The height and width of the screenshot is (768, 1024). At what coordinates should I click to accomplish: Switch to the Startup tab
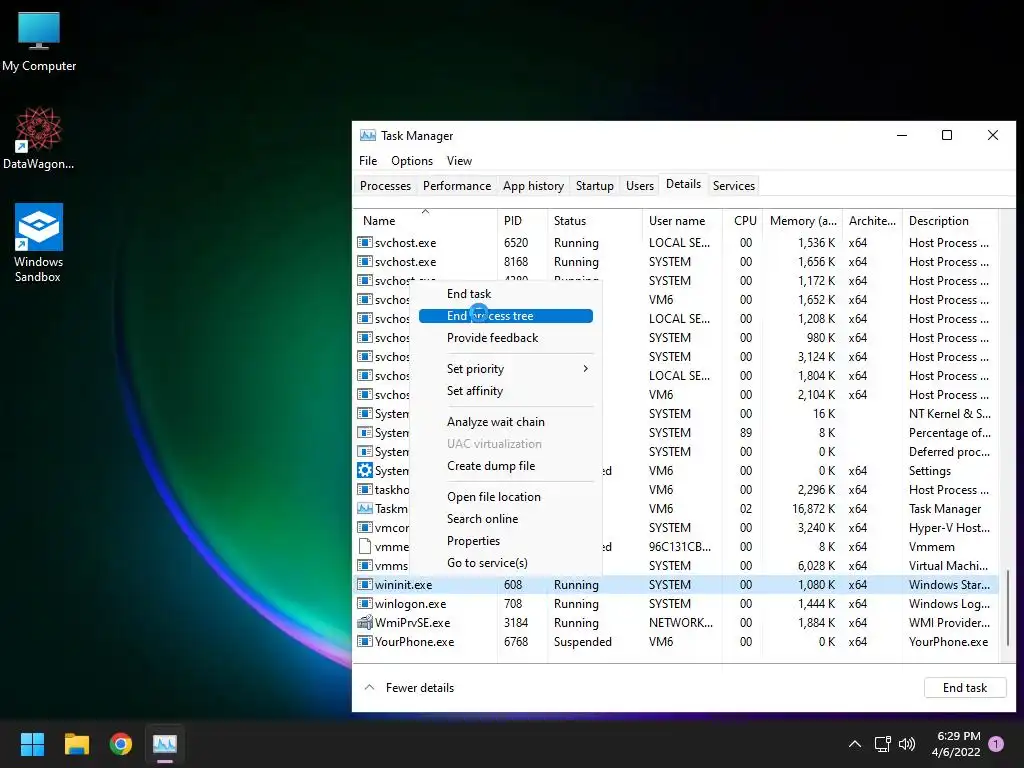point(594,185)
